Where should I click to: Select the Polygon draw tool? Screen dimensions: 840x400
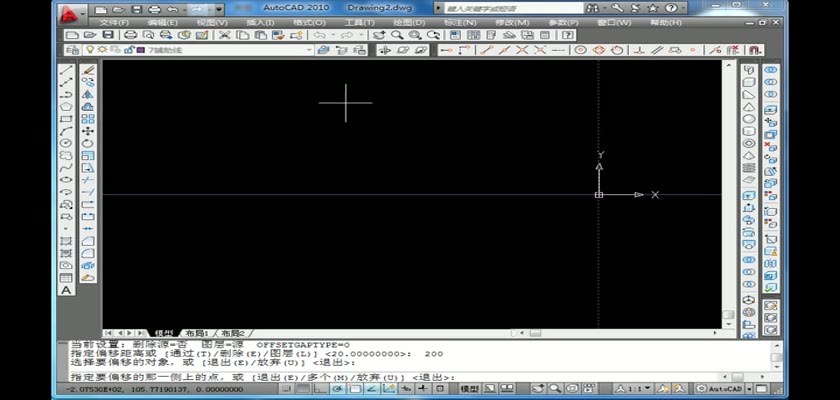pos(66,107)
